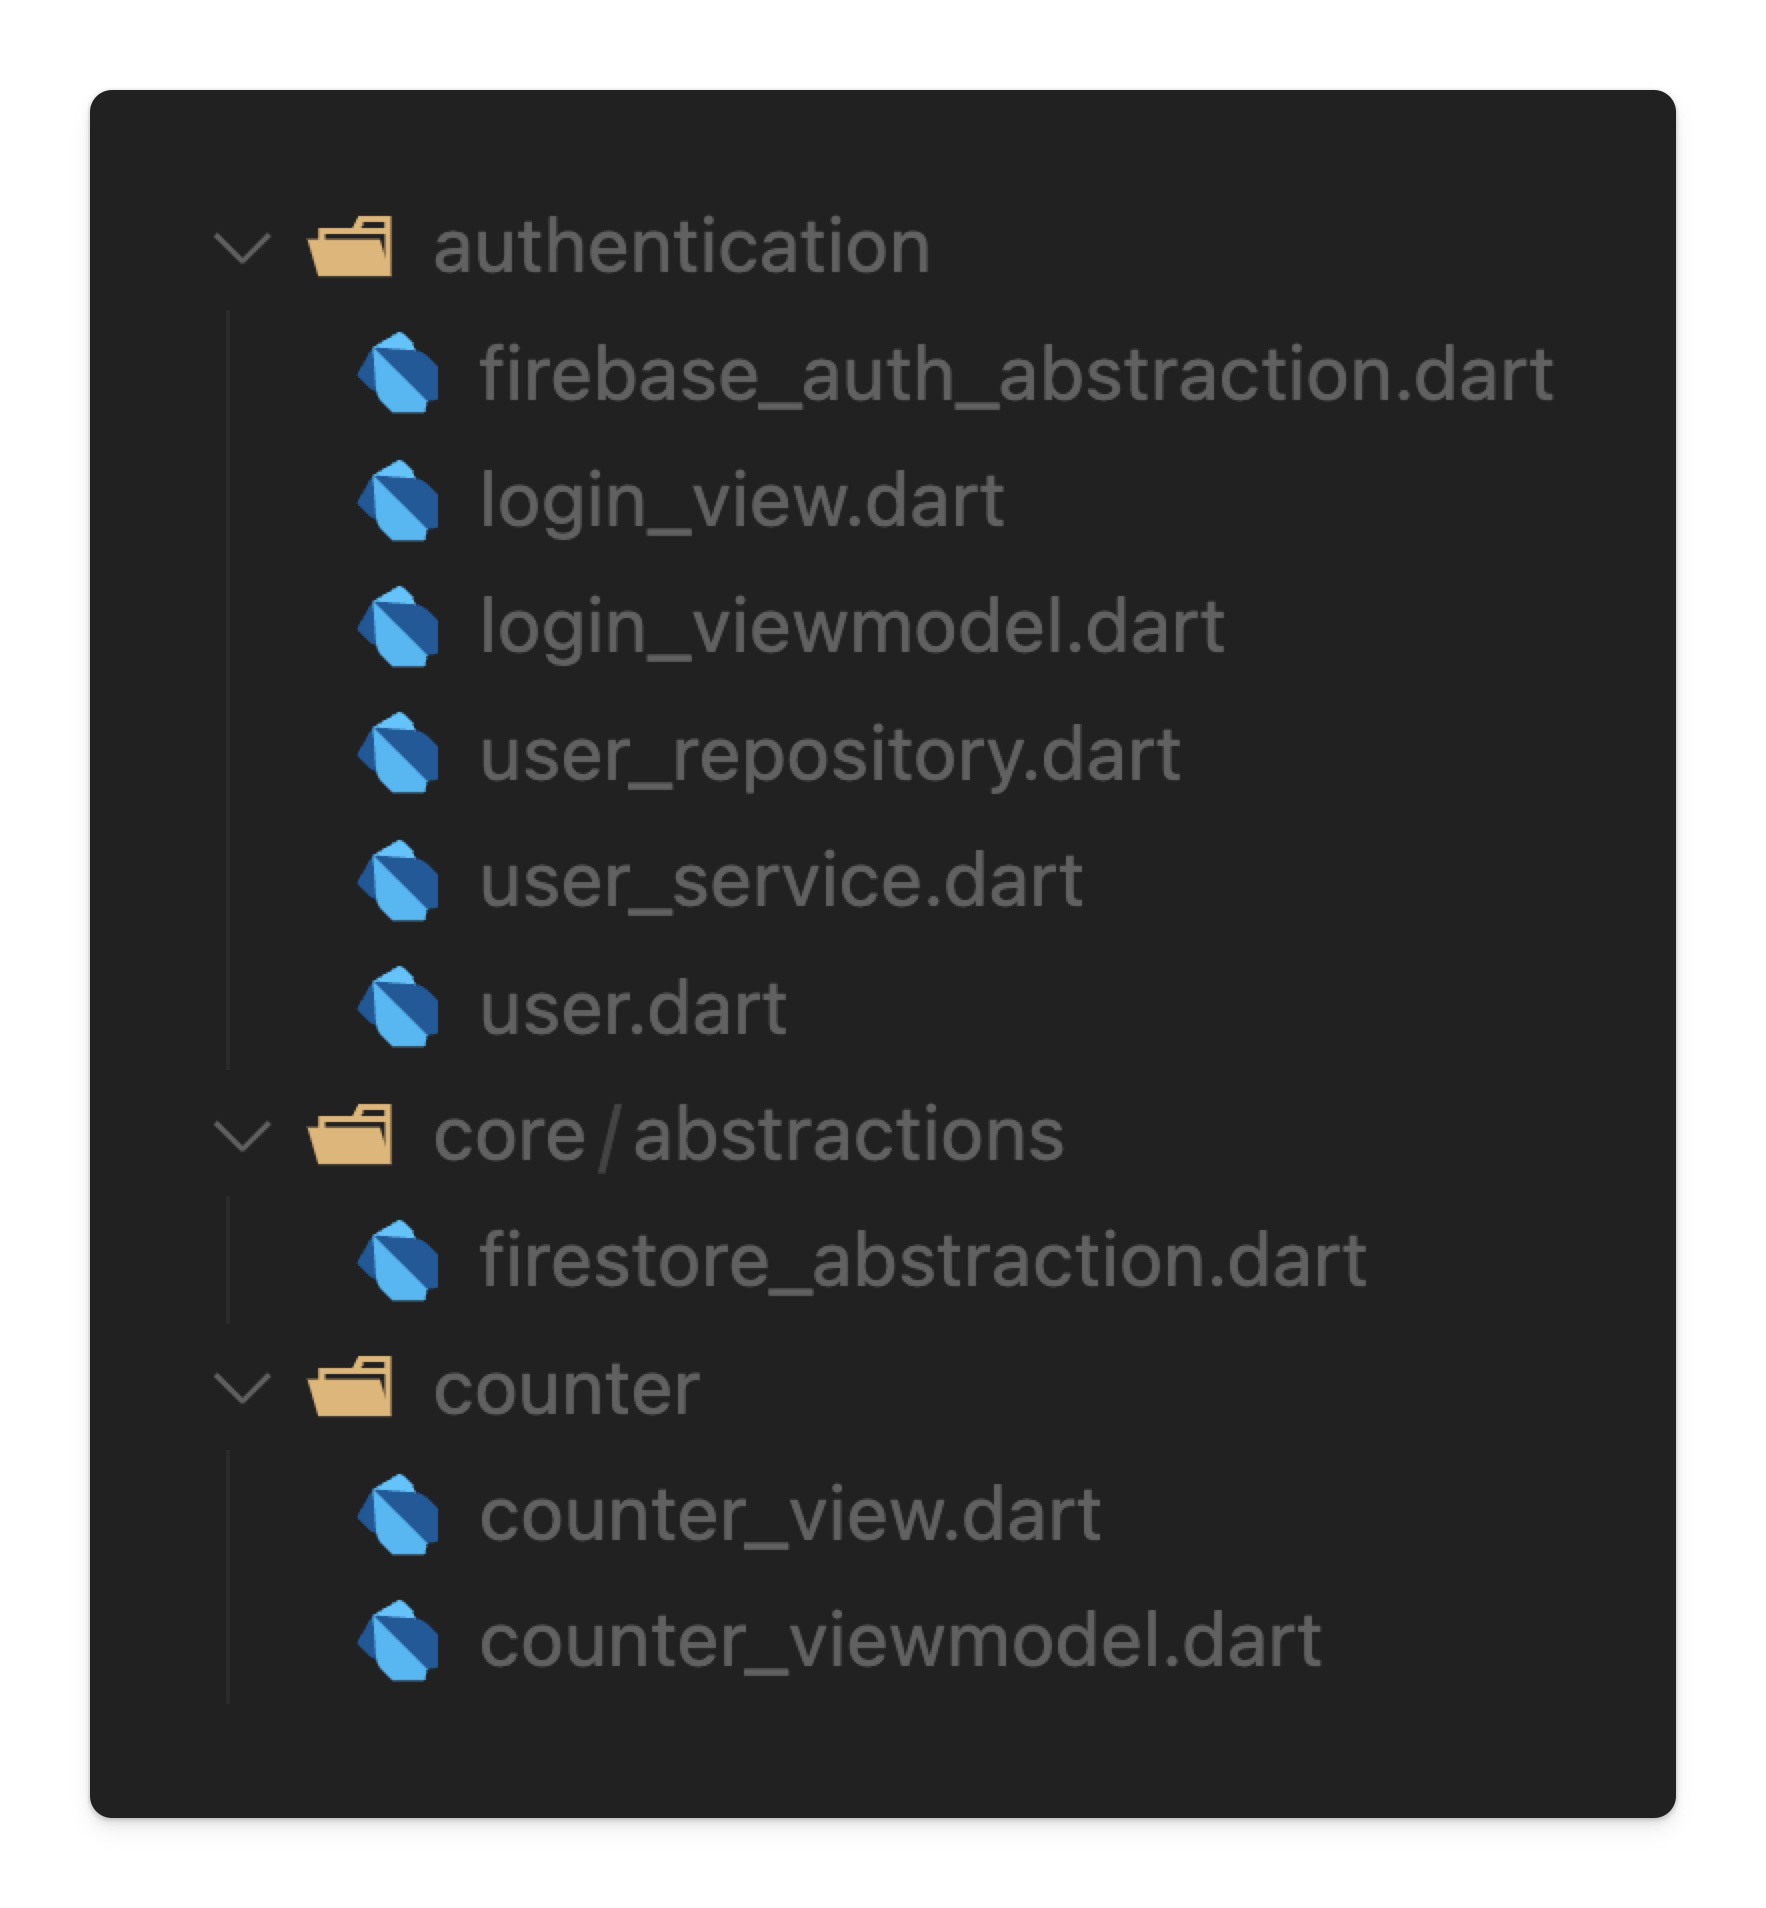
Task: Click Dart icon beside counter_view.dart
Action: pos(398,1514)
